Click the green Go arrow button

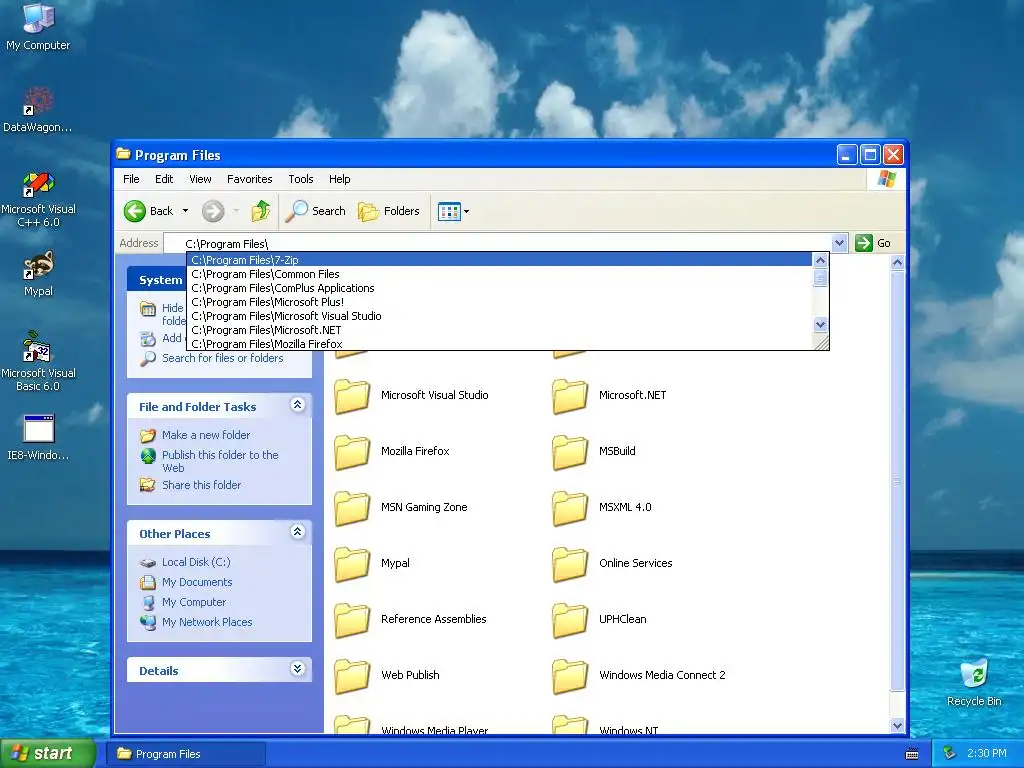click(864, 243)
